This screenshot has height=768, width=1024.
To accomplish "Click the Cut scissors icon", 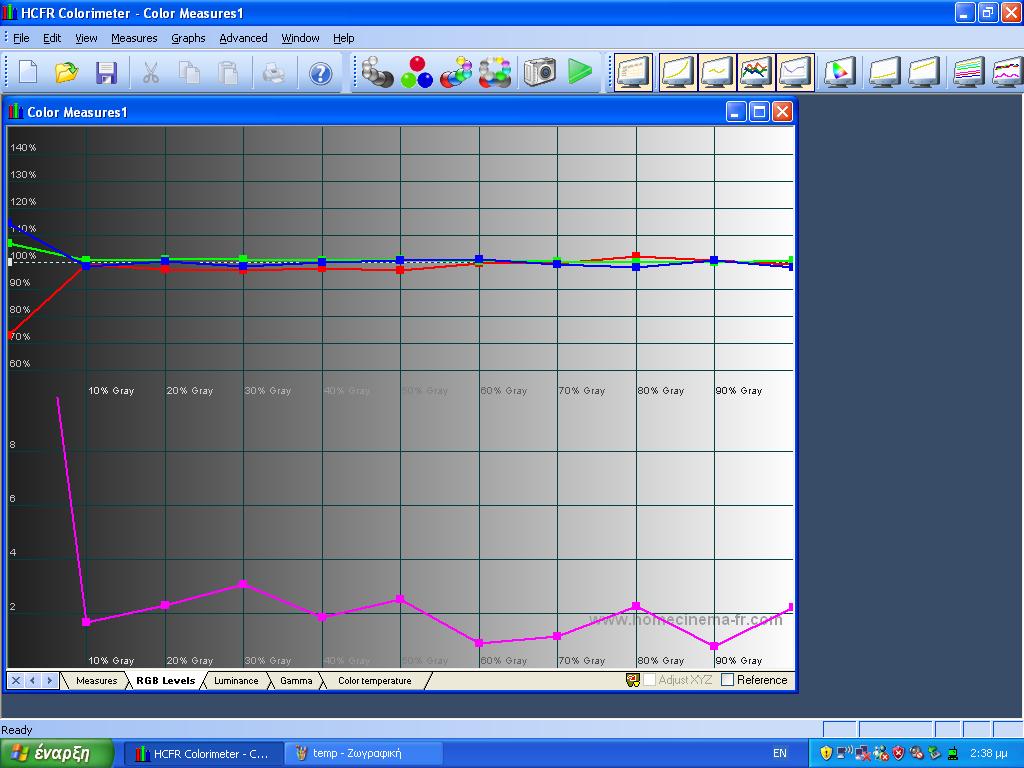I will 151,72.
